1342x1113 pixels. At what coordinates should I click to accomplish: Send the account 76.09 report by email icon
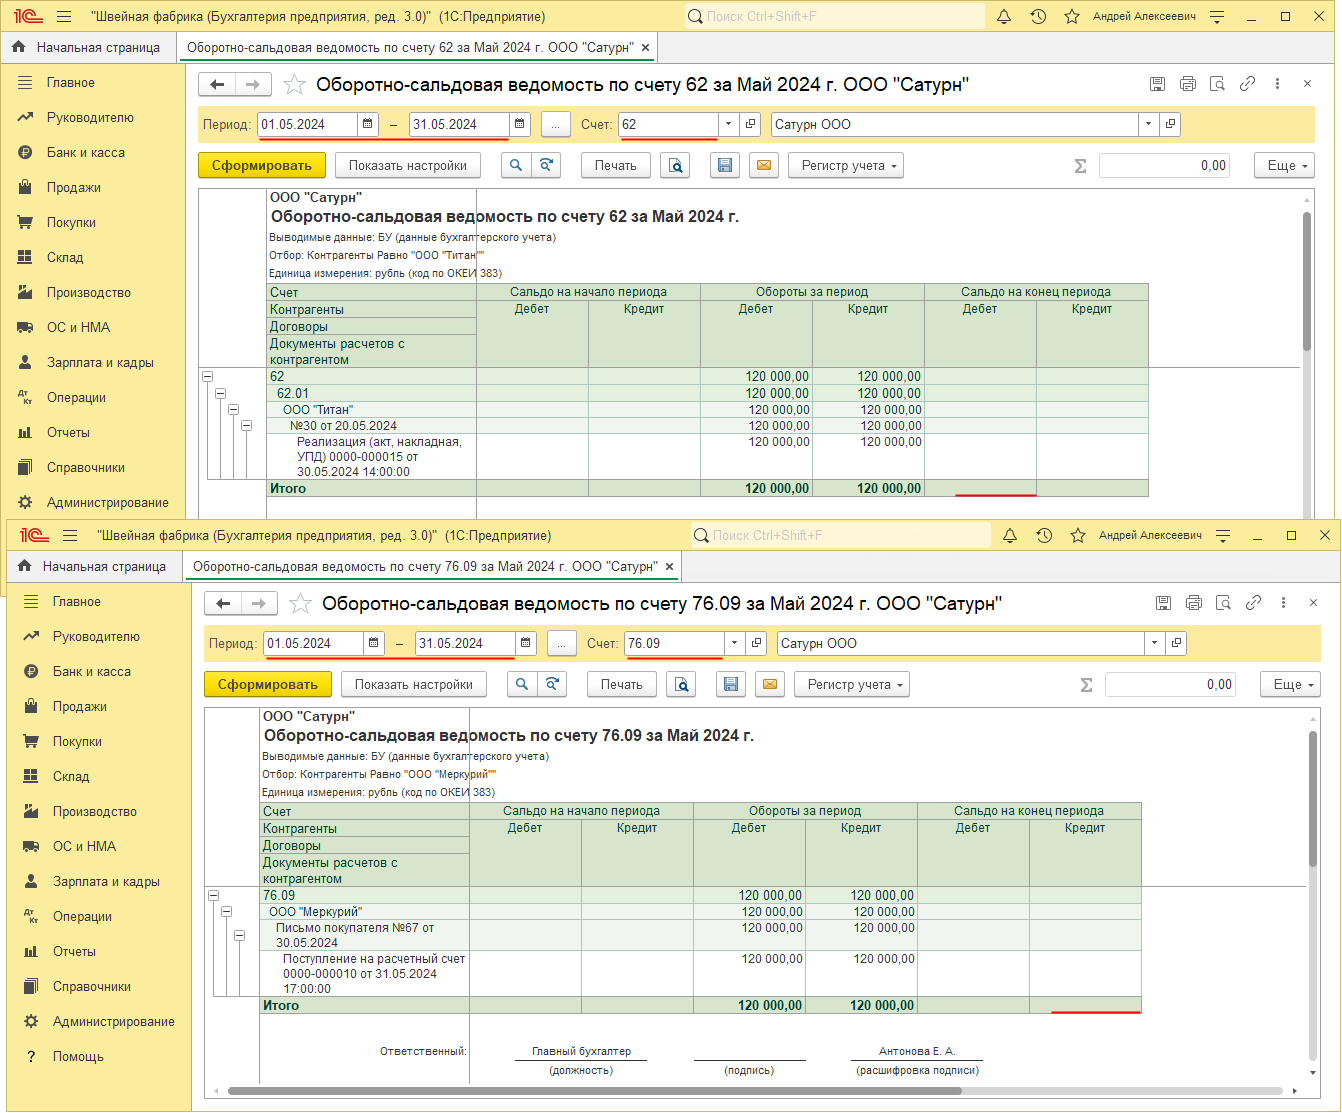(x=770, y=685)
